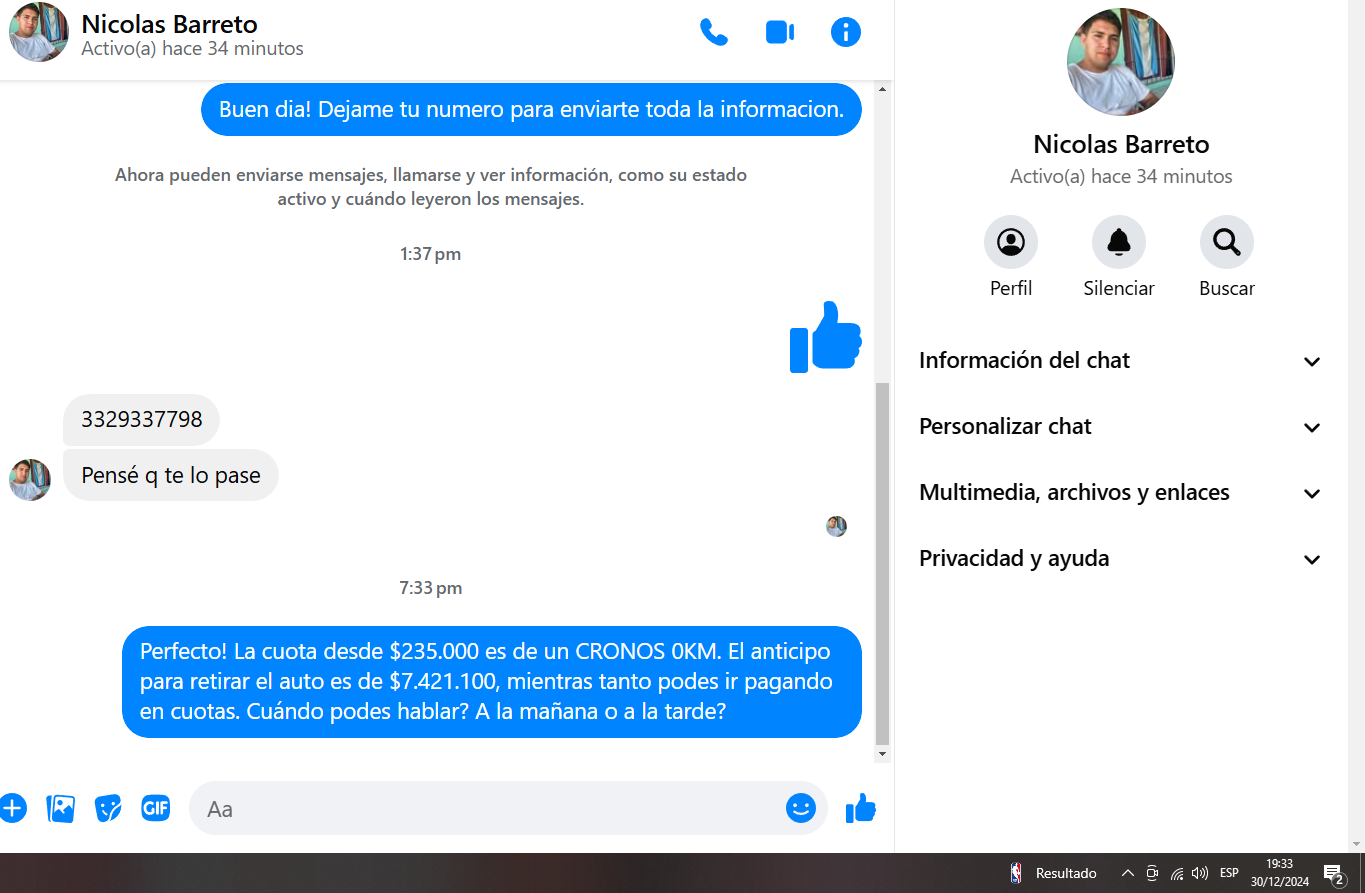The image size is (1365, 893).
Task: Open the GIF picker
Action: pos(155,808)
